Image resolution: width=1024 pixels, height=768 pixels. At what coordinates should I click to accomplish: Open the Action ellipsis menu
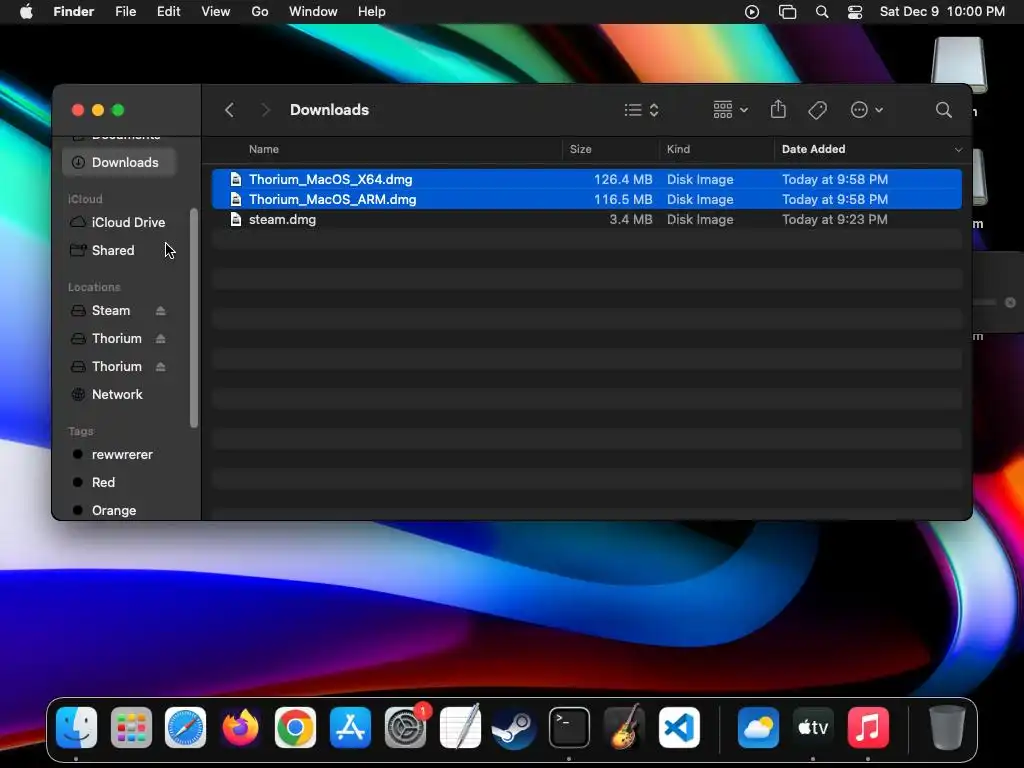tap(867, 110)
